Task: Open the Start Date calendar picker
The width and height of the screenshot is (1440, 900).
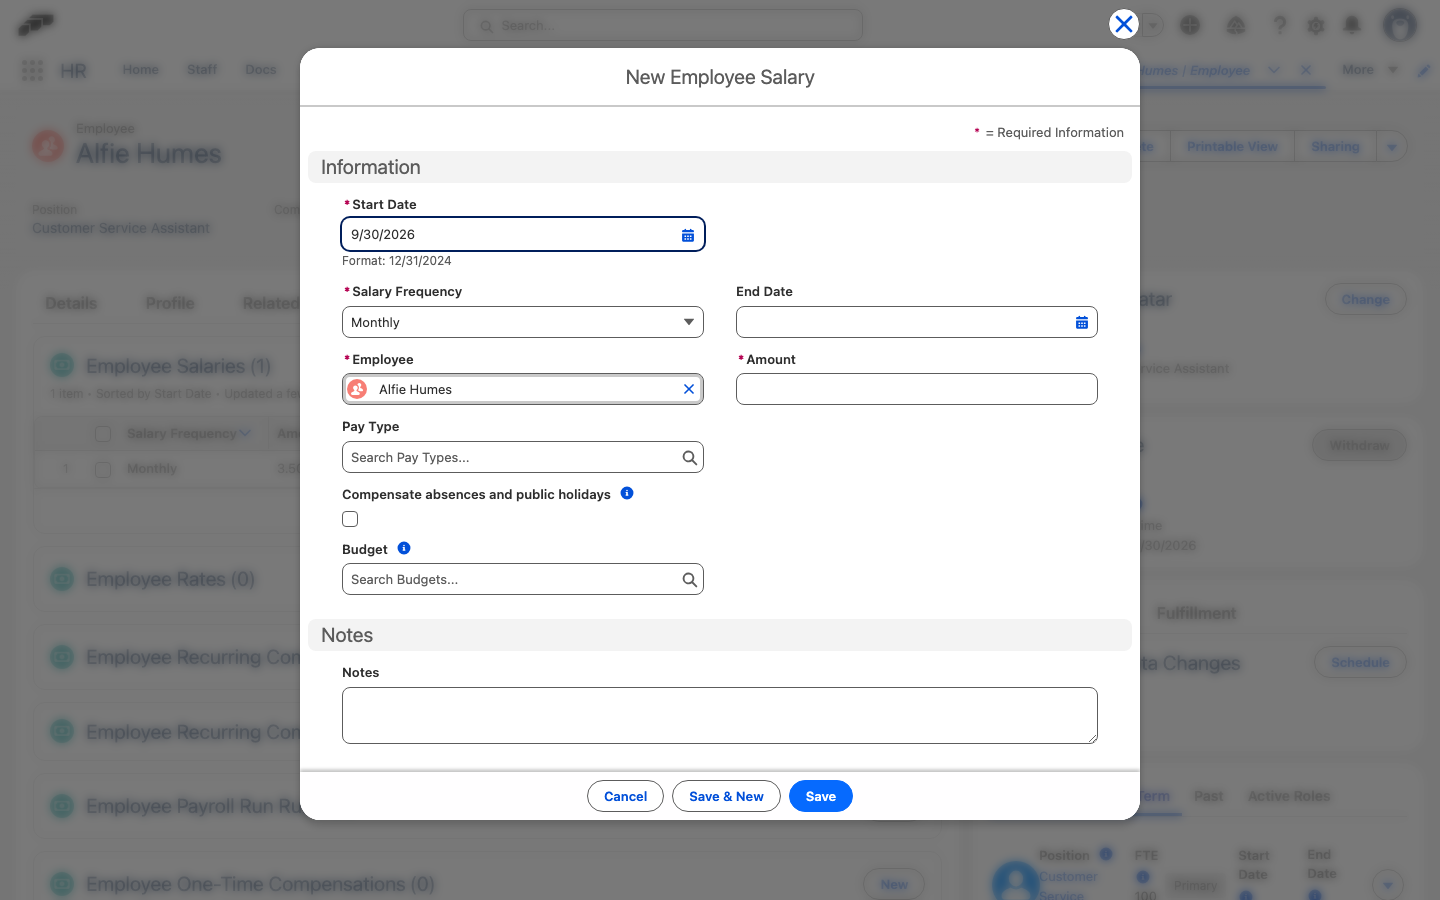Action: tap(688, 235)
